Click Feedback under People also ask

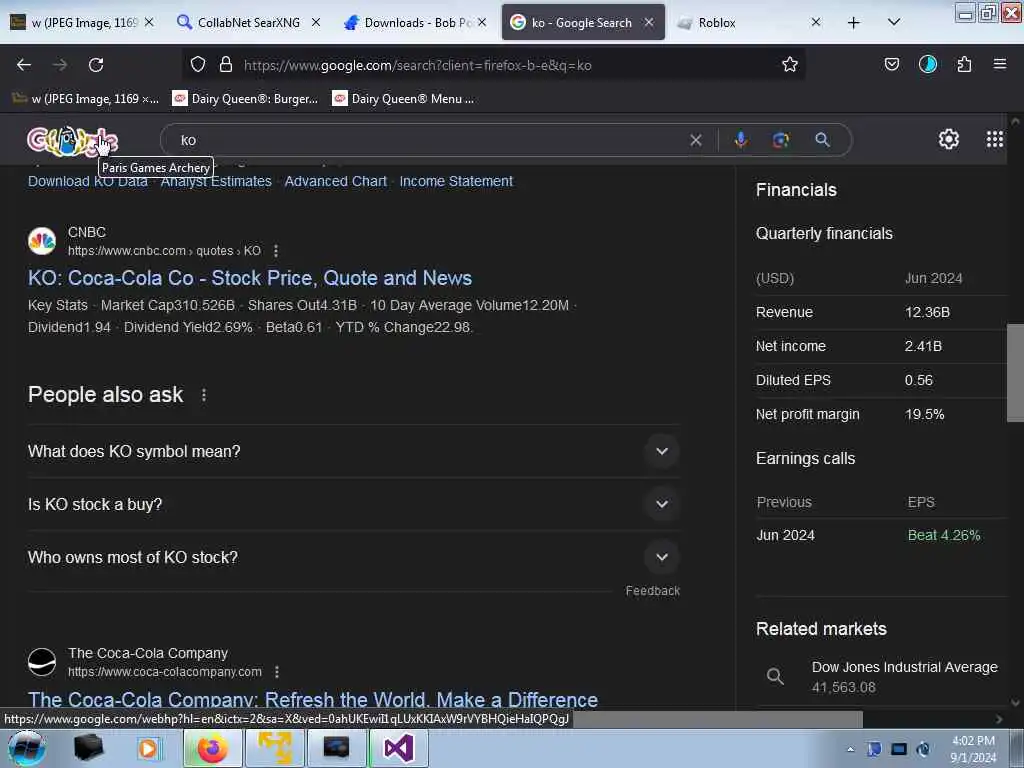[x=652, y=590]
